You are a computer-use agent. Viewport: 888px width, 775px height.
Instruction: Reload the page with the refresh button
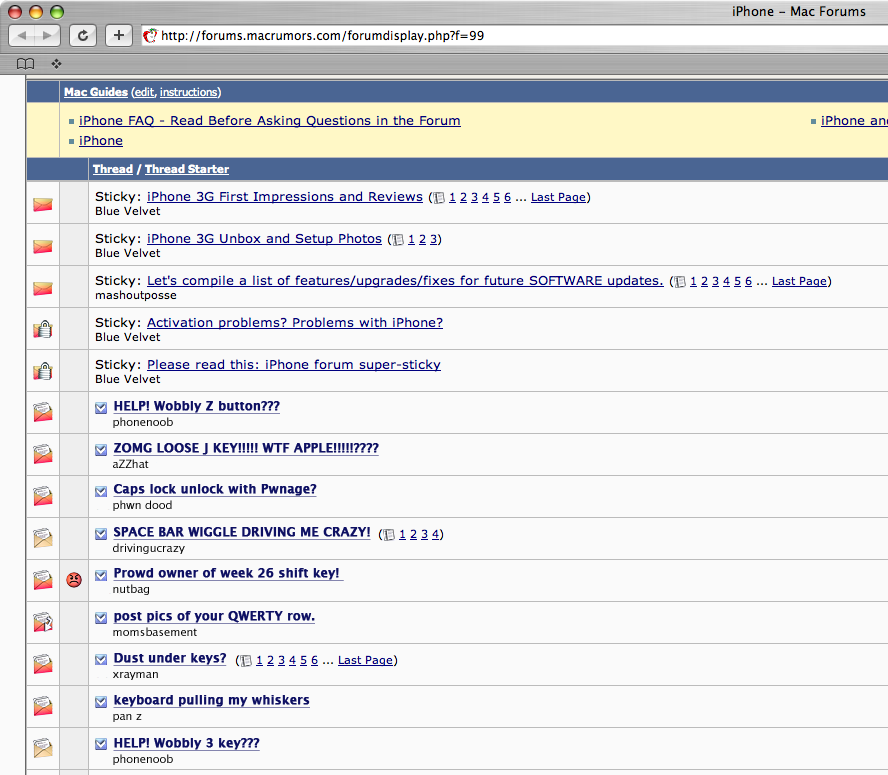point(83,36)
